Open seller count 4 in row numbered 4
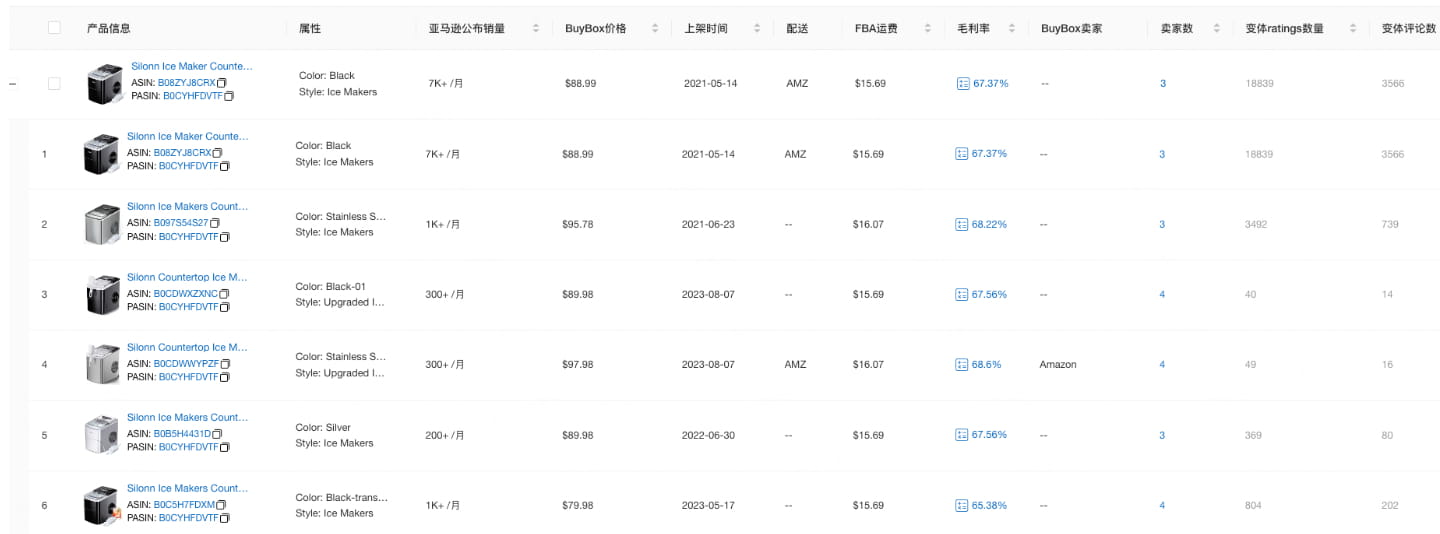Image resolution: width=1440 pixels, height=534 pixels. [1162, 365]
